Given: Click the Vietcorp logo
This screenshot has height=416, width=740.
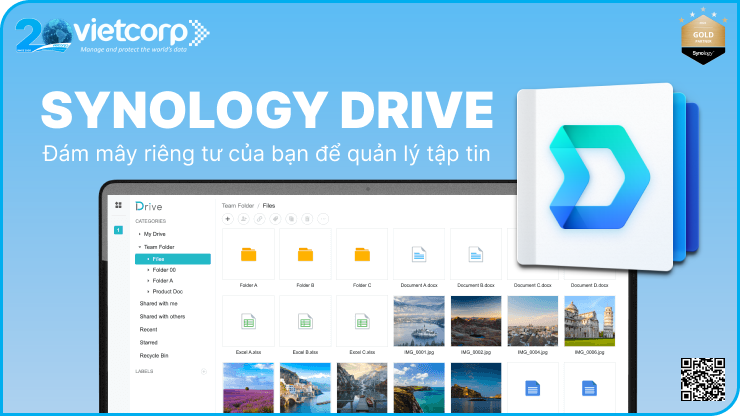Looking at the screenshot, I should pos(112,35).
